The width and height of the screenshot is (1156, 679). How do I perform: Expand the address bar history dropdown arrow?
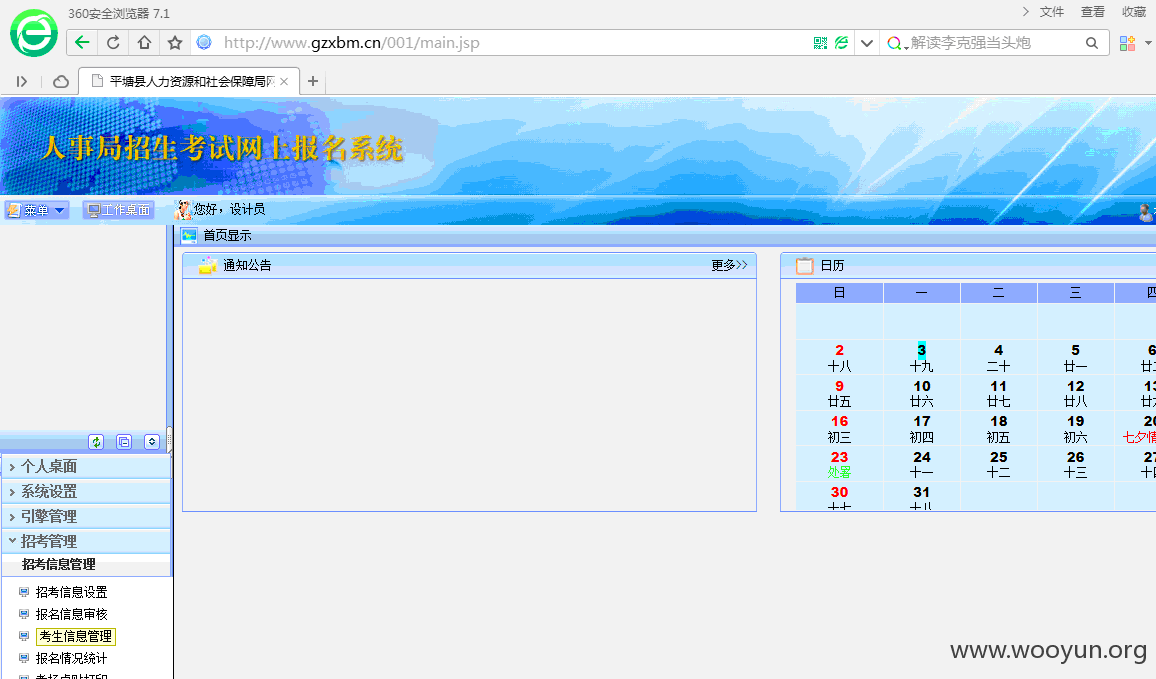tap(867, 43)
